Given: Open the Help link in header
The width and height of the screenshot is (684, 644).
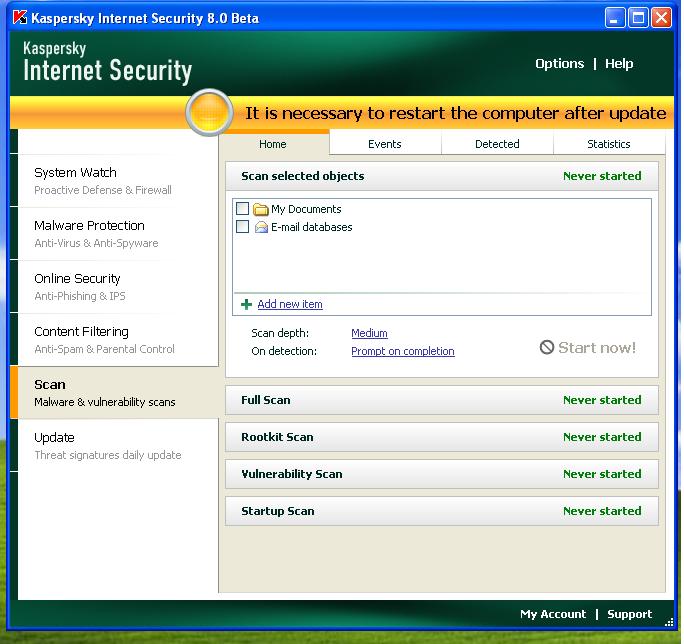Looking at the screenshot, I should click(x=619, y=64).
